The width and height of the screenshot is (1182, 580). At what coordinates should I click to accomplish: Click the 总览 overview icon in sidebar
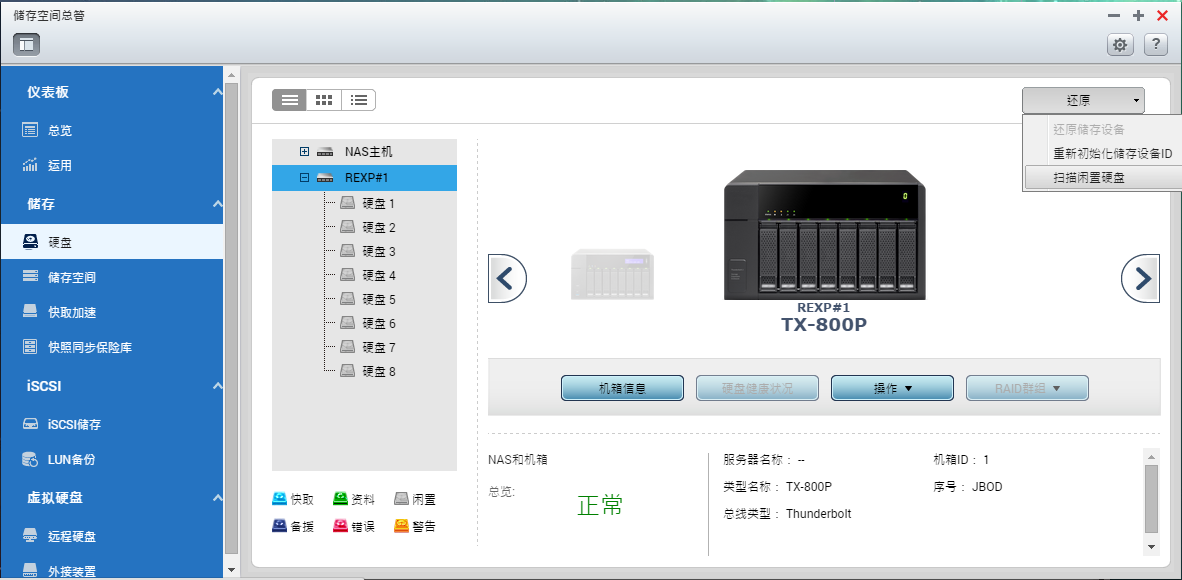point(30,130)
